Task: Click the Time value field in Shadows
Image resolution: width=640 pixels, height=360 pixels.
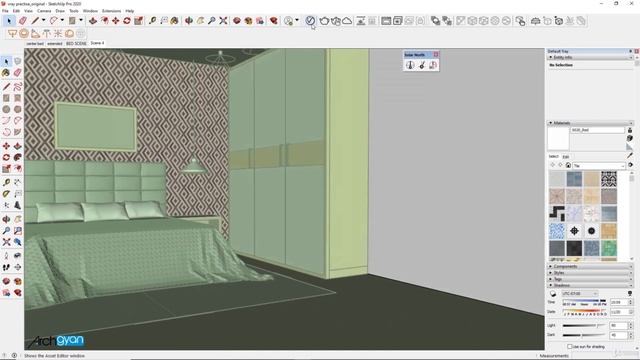Action: [619, 302]
